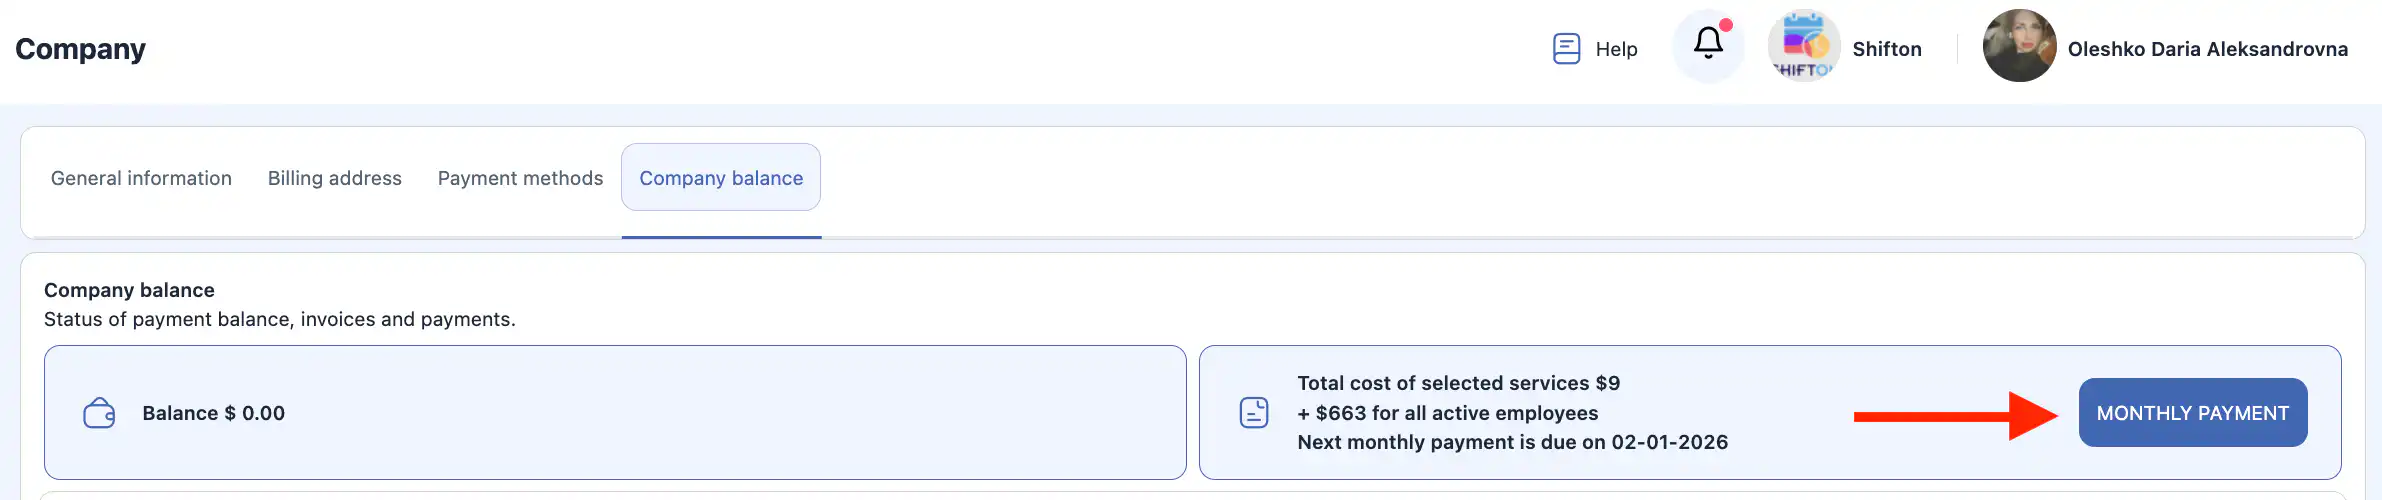Click the name Oleshko Daria Aleksandrovna

tap(2207, 49)
